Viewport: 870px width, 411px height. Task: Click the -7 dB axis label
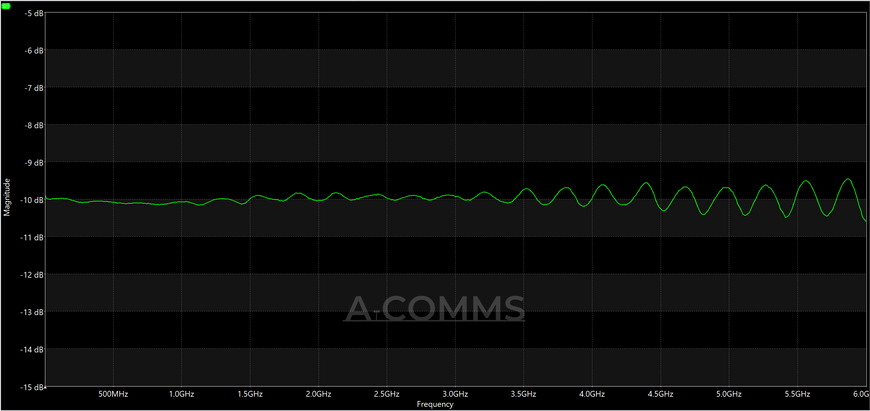33,88
